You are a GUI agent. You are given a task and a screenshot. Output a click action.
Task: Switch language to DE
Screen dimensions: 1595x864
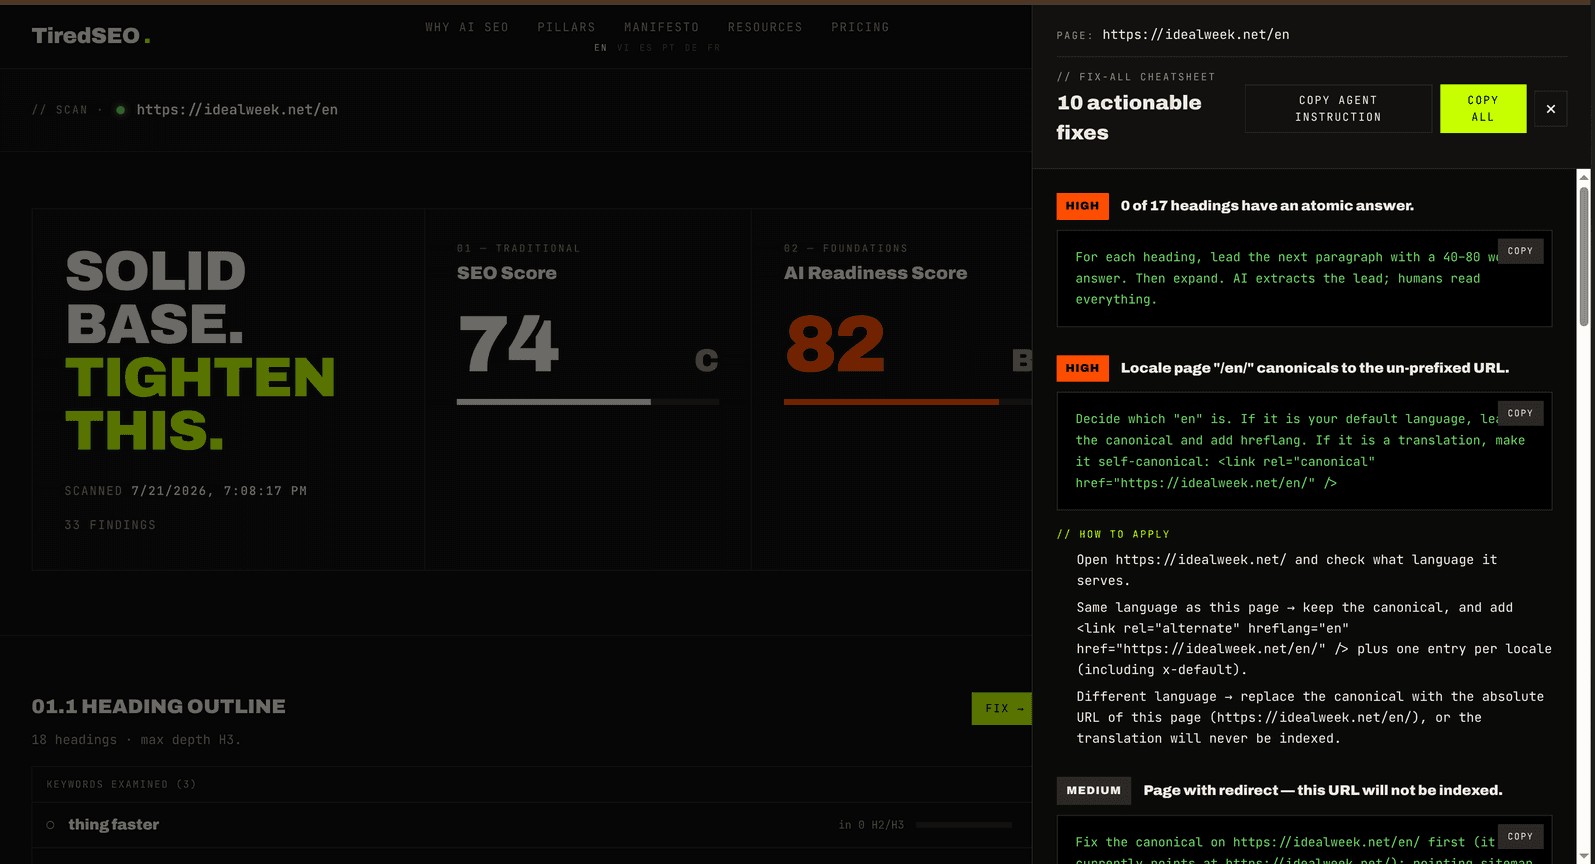(691, 48)
